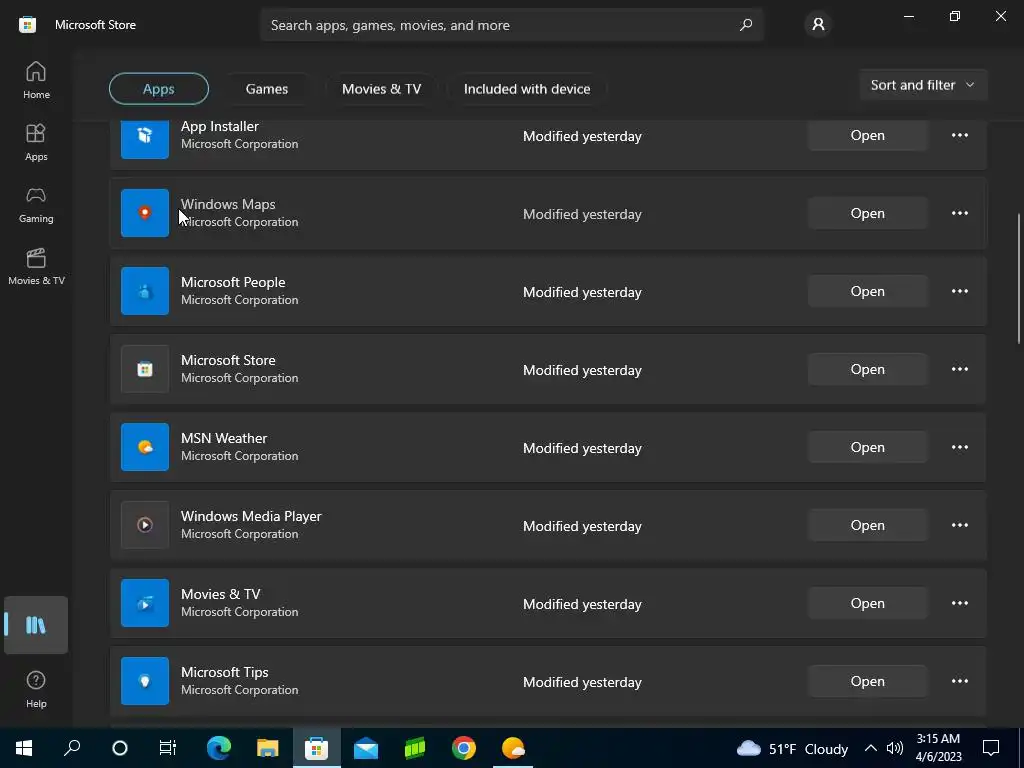1024x768 pixels.
Task: Open more options for Windows Media Player
Action: tap(960, 525)
